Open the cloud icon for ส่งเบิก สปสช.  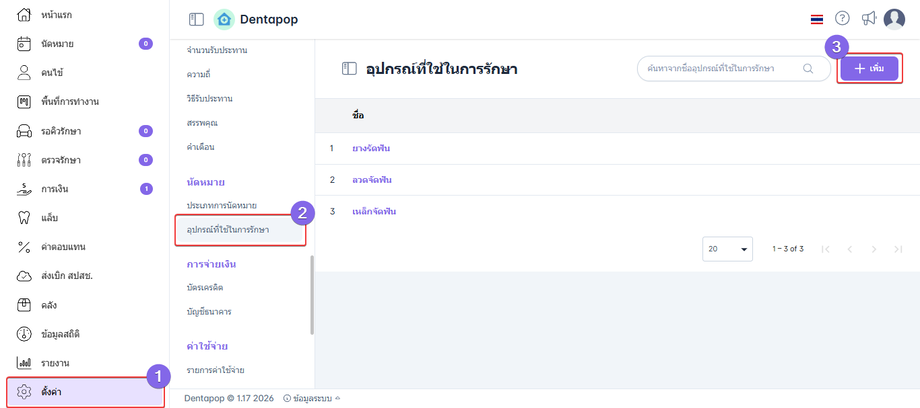[x=25, y=276]
